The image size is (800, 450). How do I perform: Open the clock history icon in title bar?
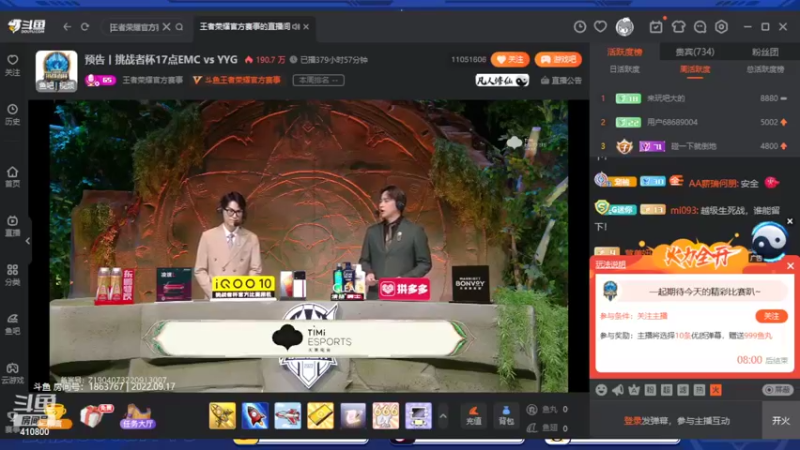click(x=580, y=27)
